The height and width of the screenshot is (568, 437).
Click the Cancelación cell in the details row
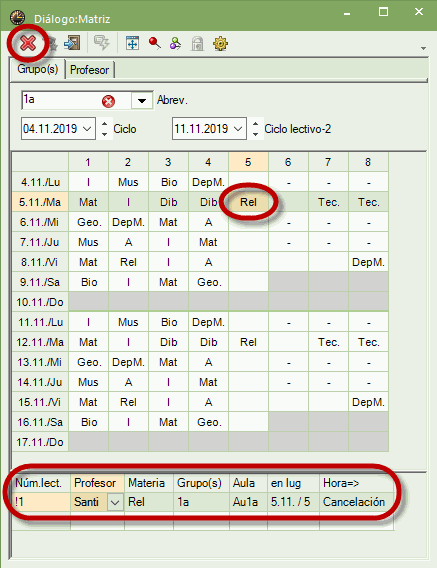(x=354, y=502)
